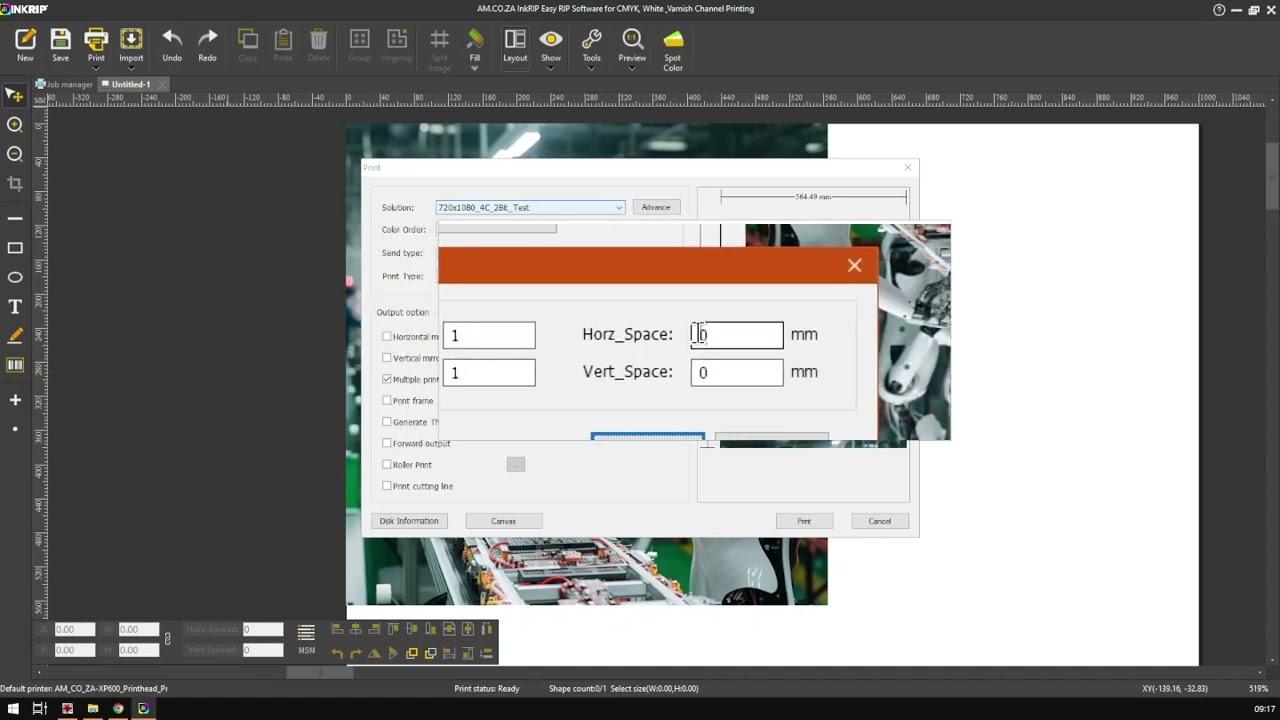Screen dimensions: 1280x720
Task: Switch to the Job manager tab
Action: (x=65, y=85)
